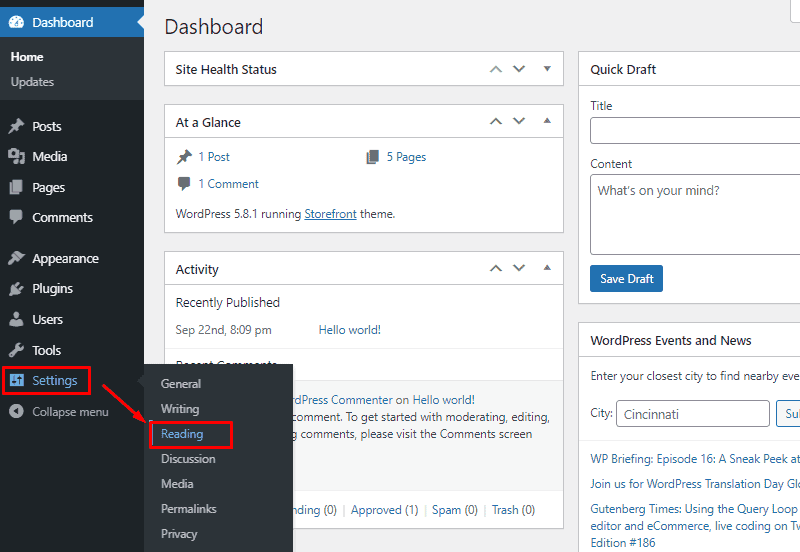Click the Settings sliders icon
The image size is (800, 552).
click(x=17, y=380)
